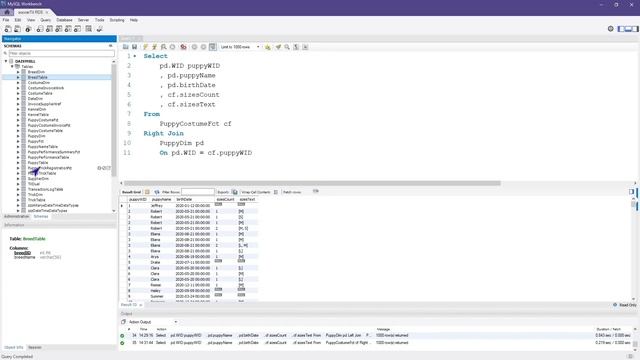Select the TransactionLogTable table

tap(45, 189)
